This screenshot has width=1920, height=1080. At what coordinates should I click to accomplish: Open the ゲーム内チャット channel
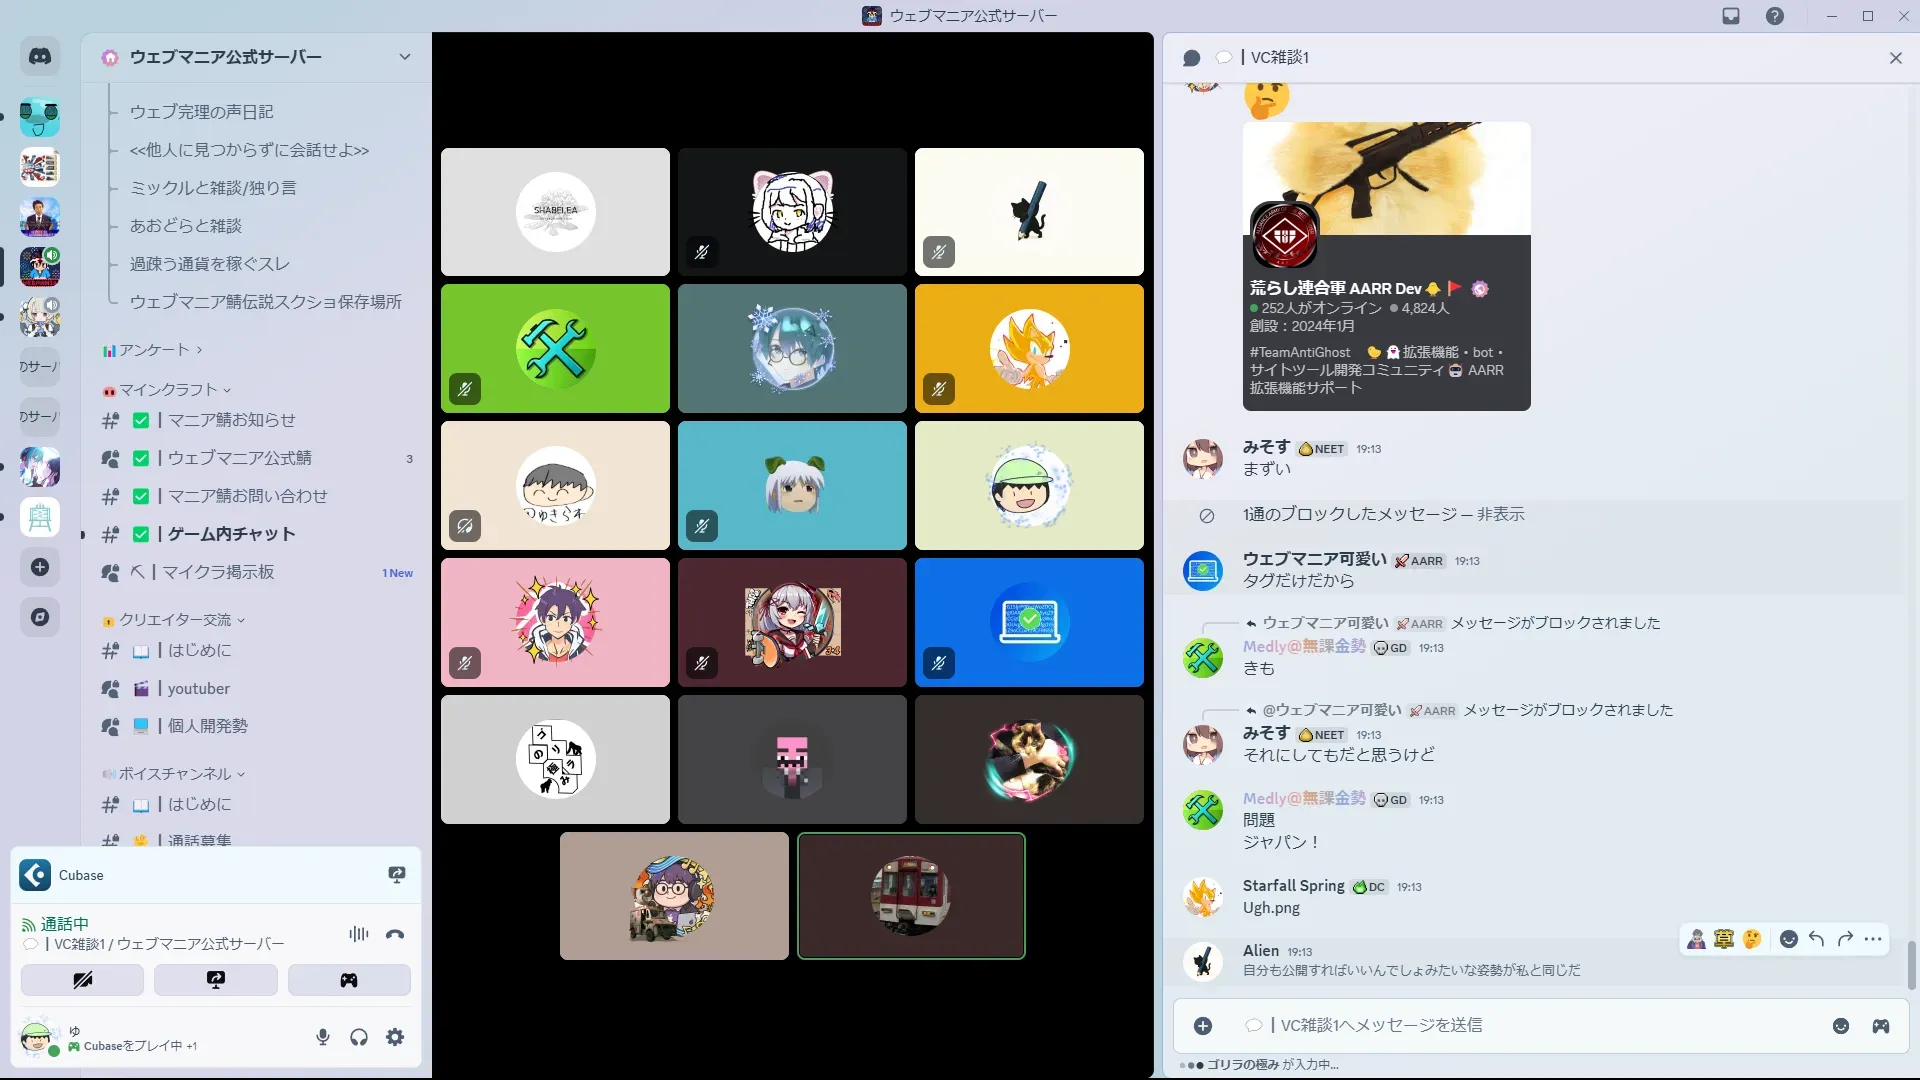pos(231,534)
